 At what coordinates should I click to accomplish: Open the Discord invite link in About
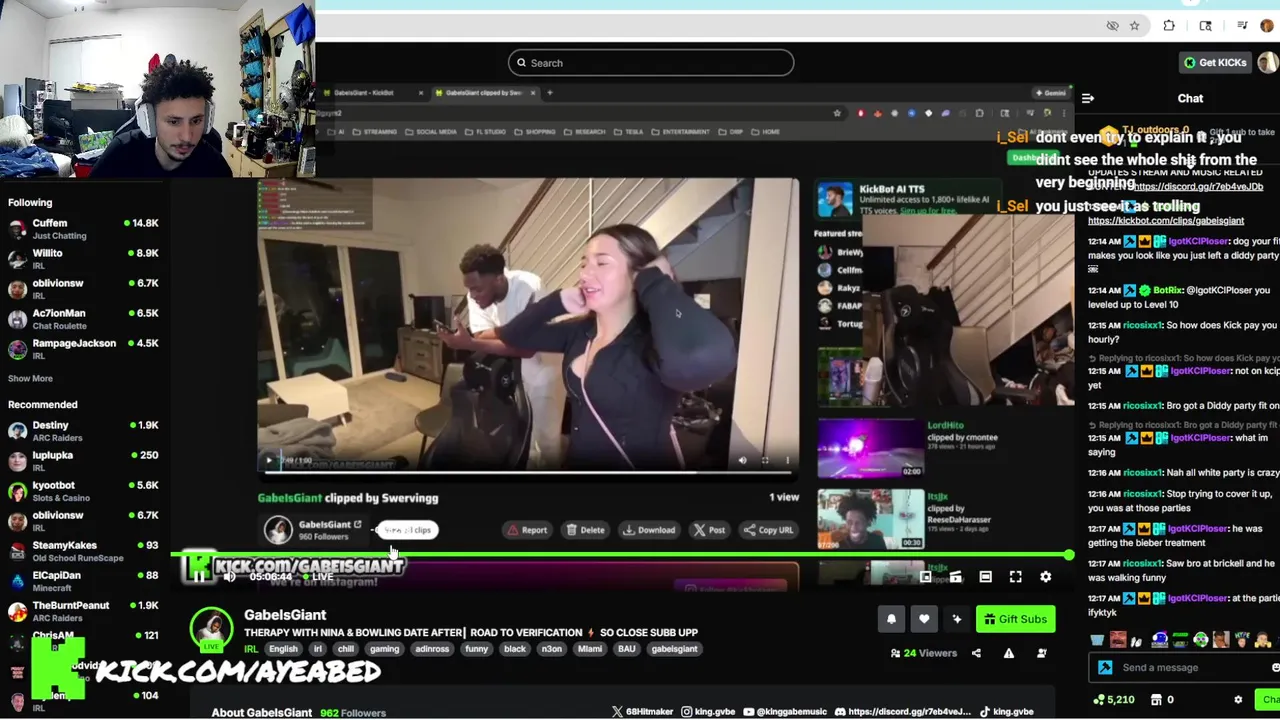click(x=902, y=712)
